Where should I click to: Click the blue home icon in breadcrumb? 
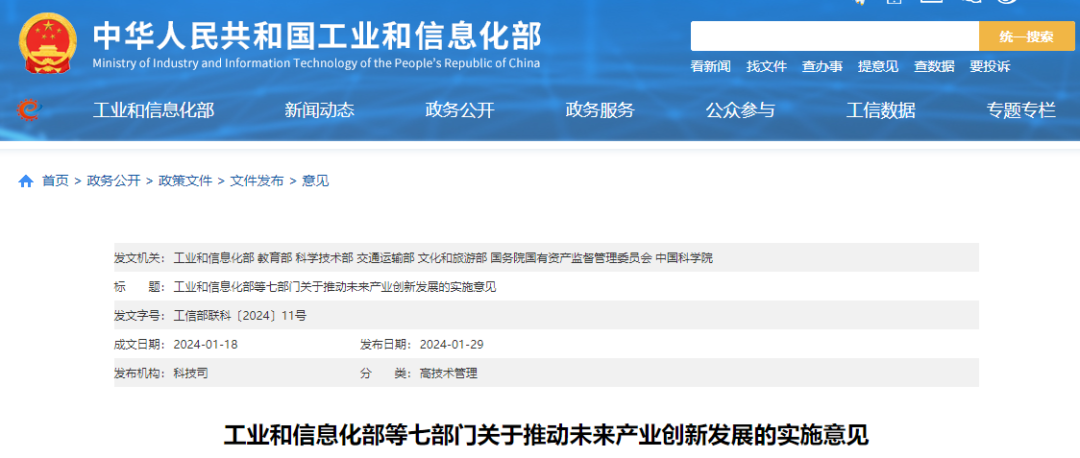(x=26, y=181)
